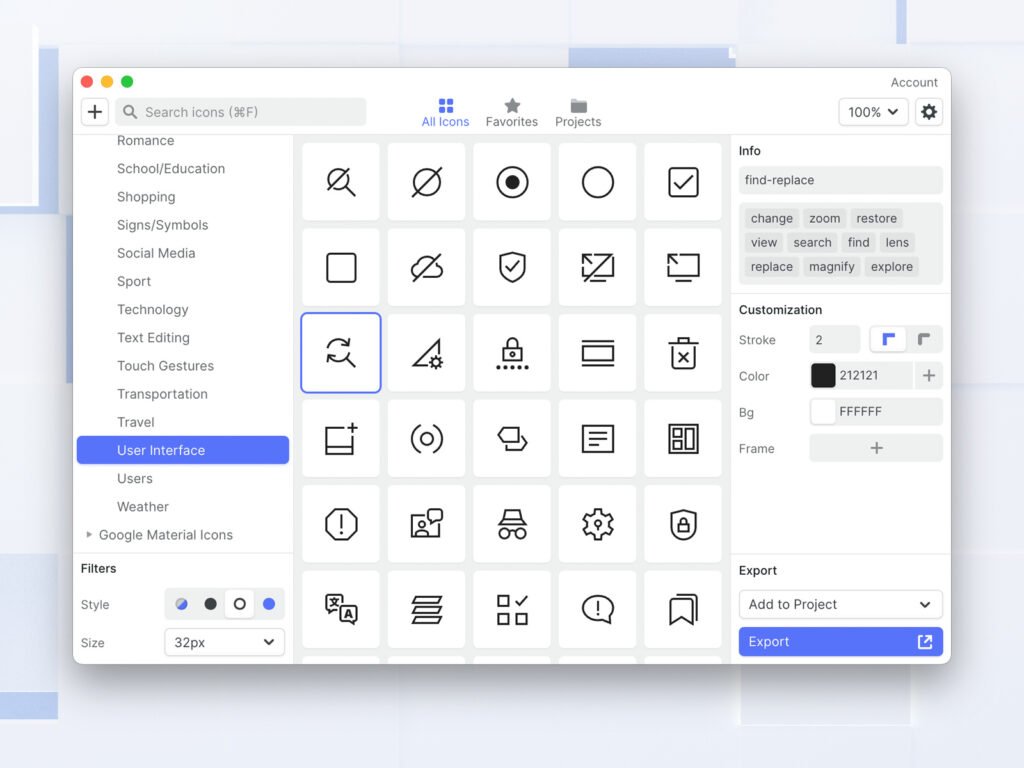
Task: Select the Technology category
Action: [x=153, y=310]
